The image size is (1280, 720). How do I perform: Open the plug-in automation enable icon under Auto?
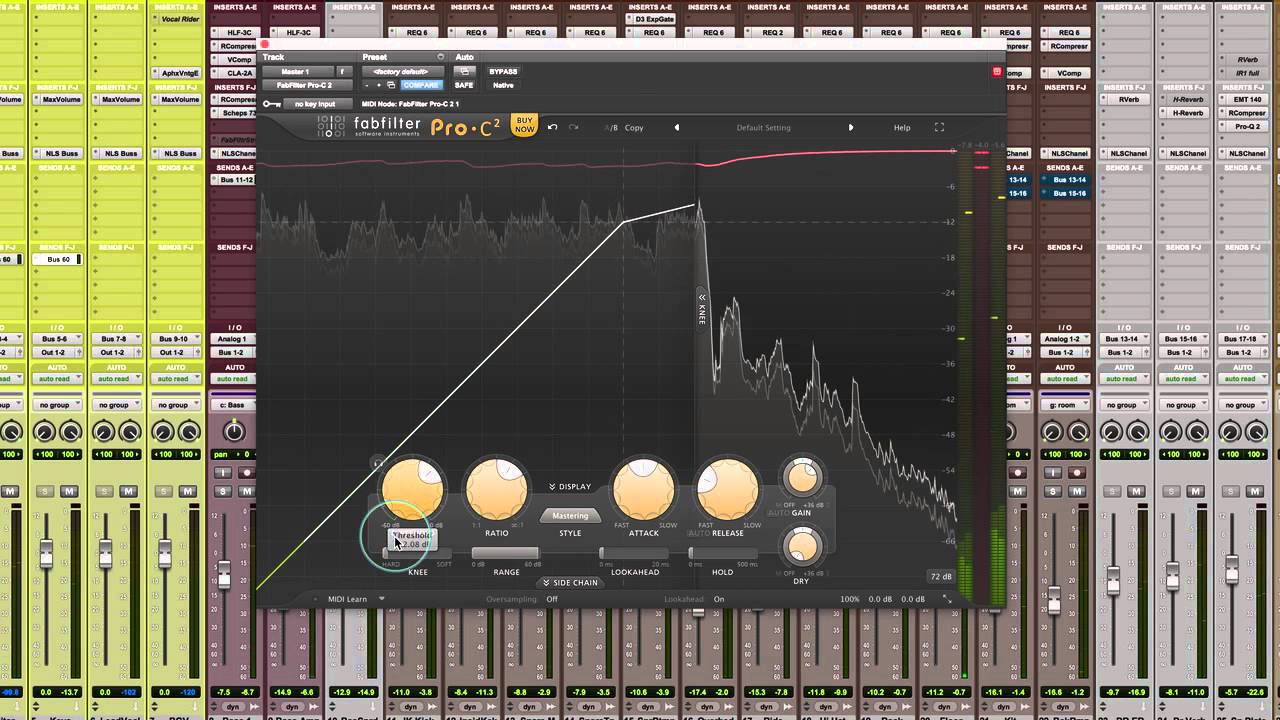[463, 72]
